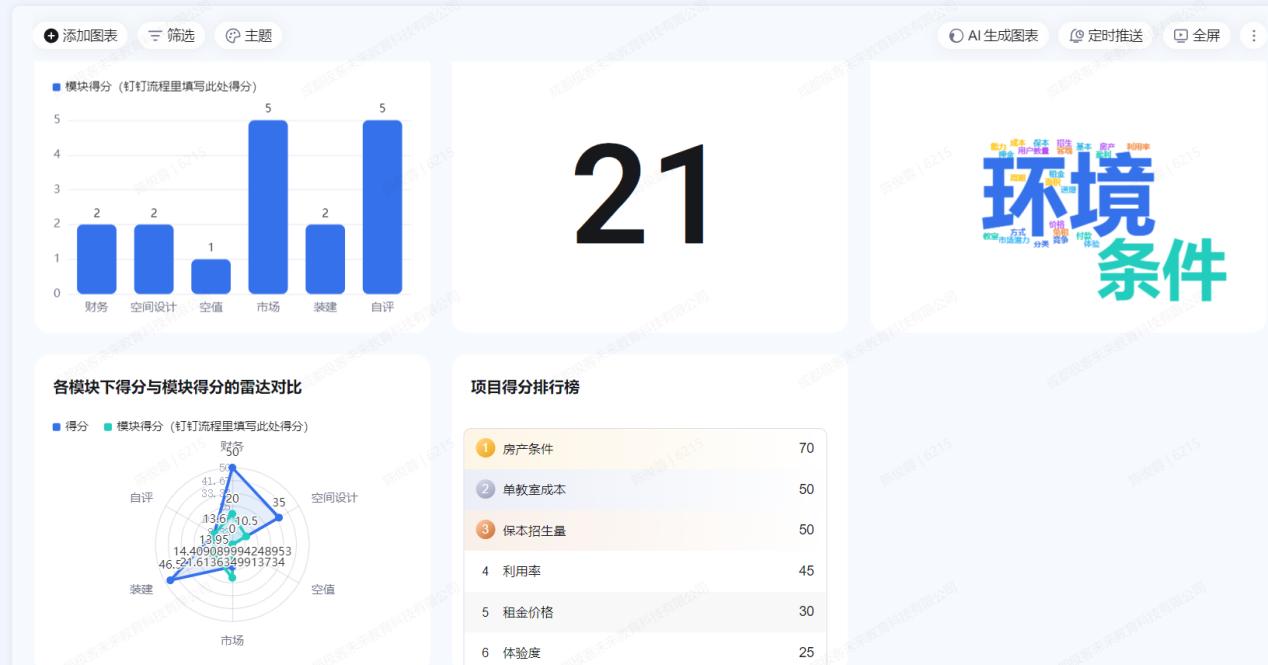The image size is (1268, 665).
Task: Click the fullscreen play icon
Action: point(1181,36)
